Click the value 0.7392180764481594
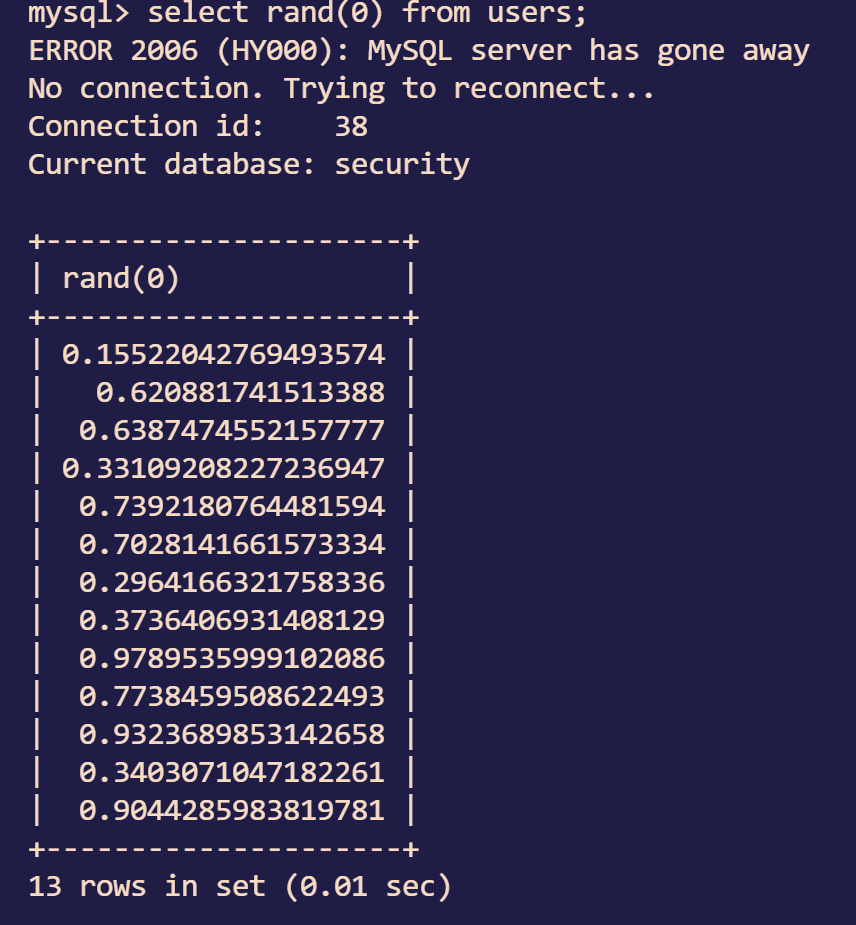This screenshot has height=925, width=856. point(232,507)
